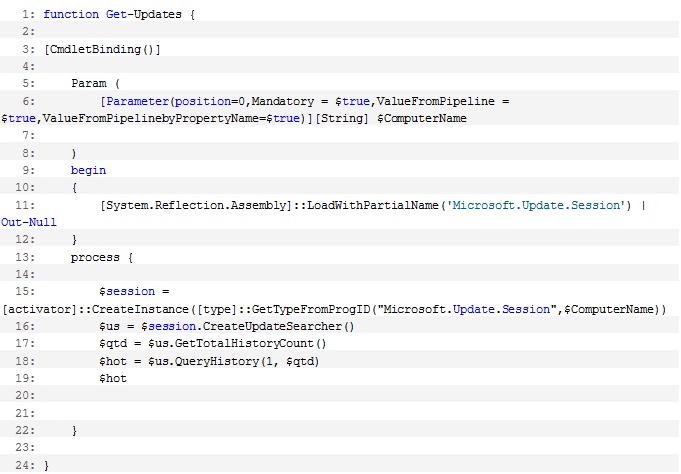Click the [CmdletBinding()] attribute on line 3

[103, 48]
